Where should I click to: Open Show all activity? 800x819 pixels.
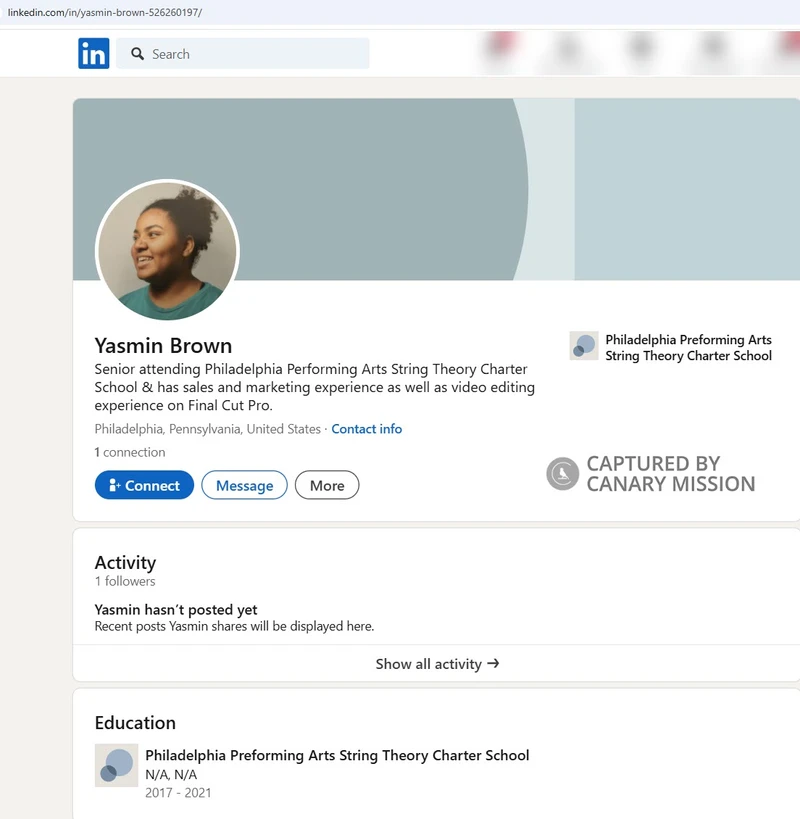click(437, 663)
